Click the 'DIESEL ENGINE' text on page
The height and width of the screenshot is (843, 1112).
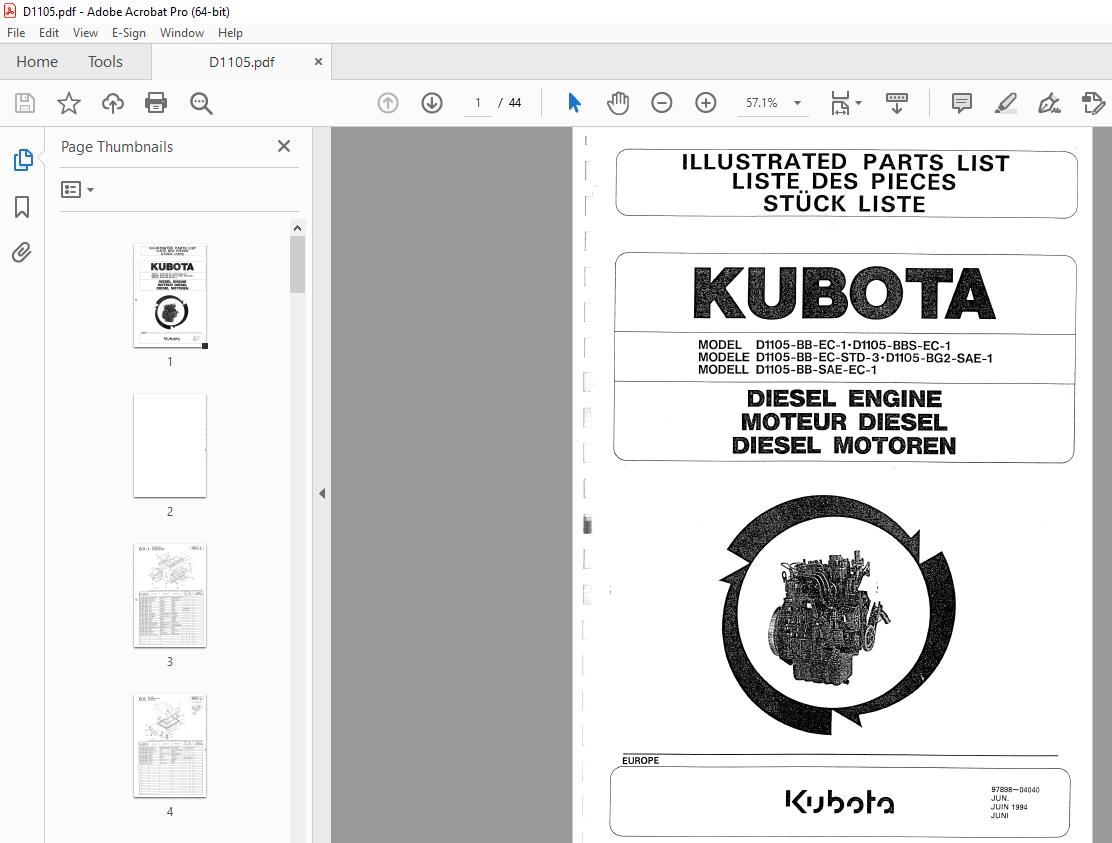click(x=845, y=398)
